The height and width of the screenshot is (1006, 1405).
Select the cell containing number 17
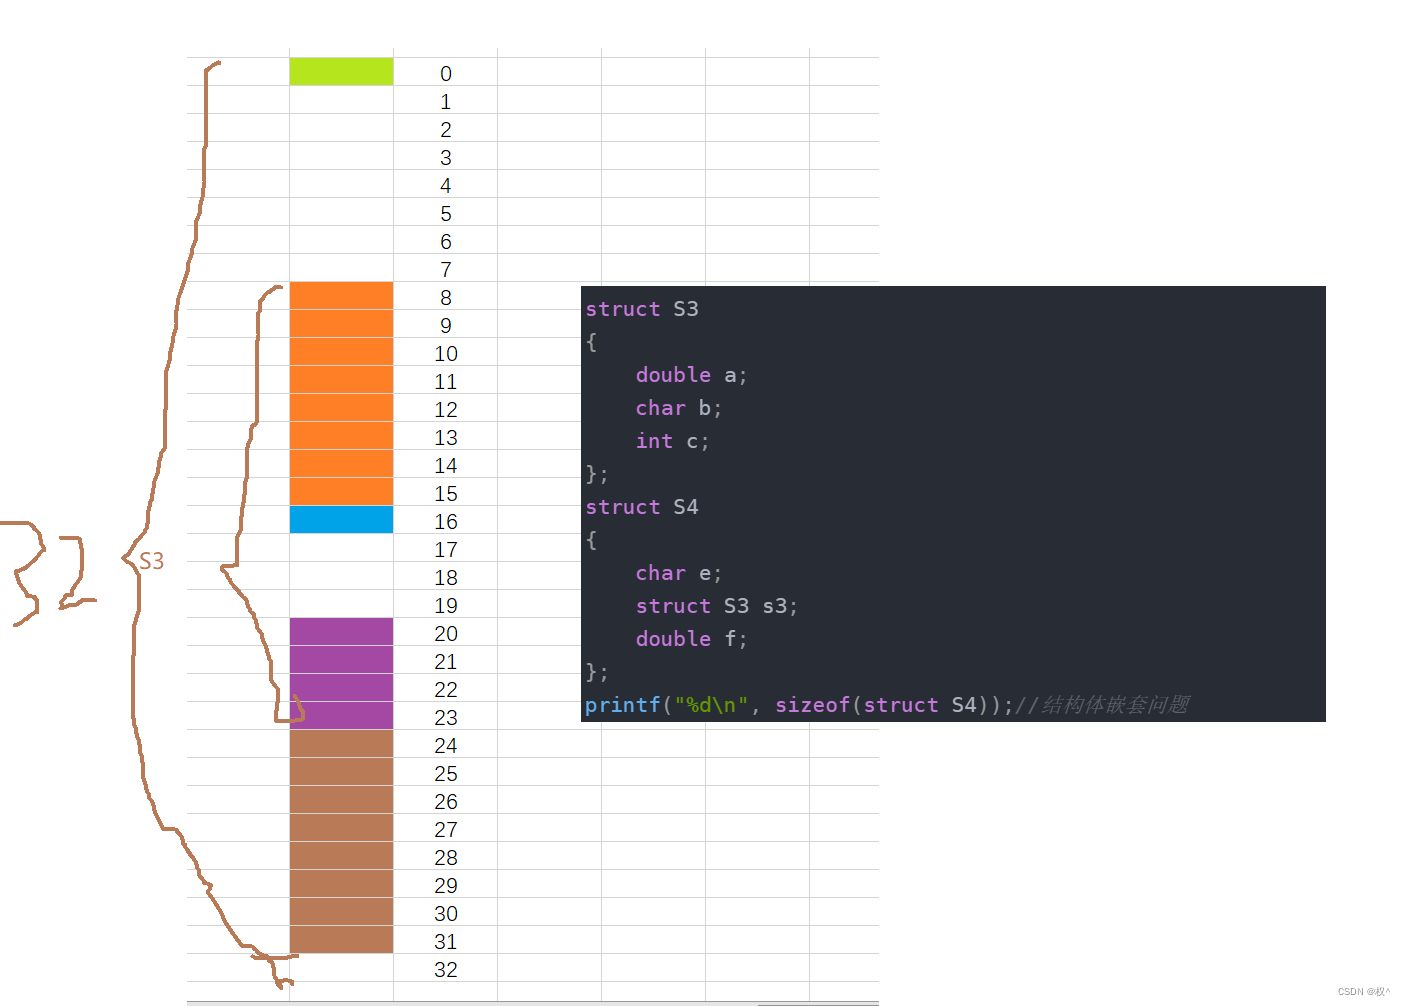[445, 548]
